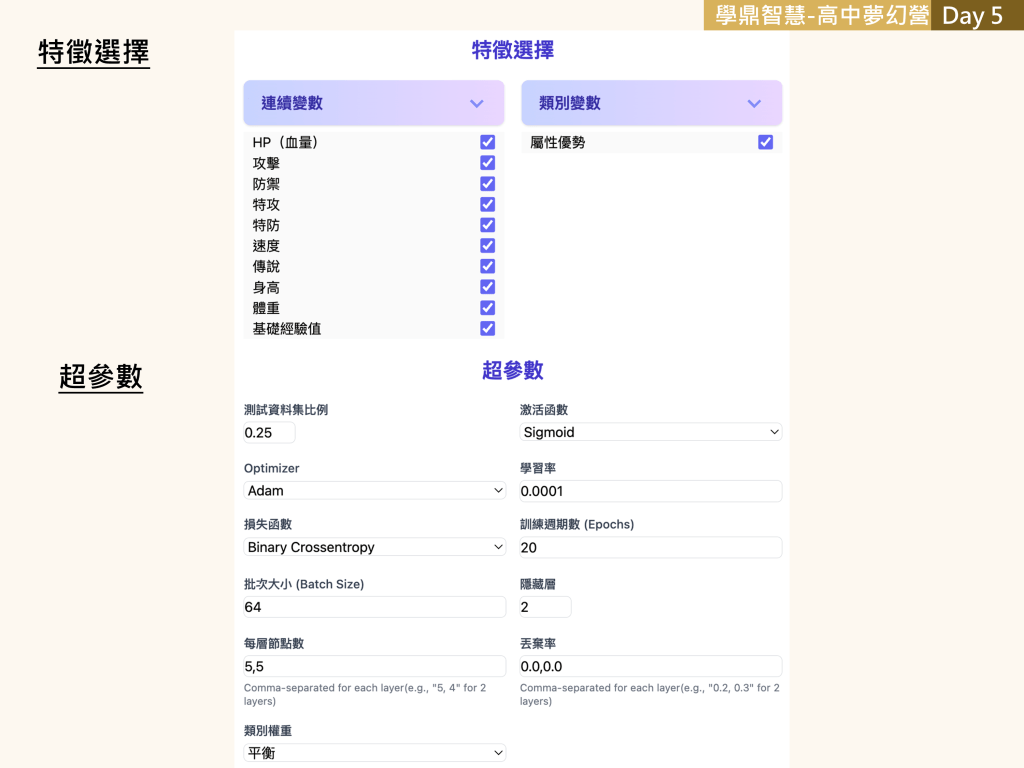Collapse the 連續變數 panel chevron
Image resolution: width=1024 pixels, height=768 pixels.
pyautogui.click(x=477, y=103)
